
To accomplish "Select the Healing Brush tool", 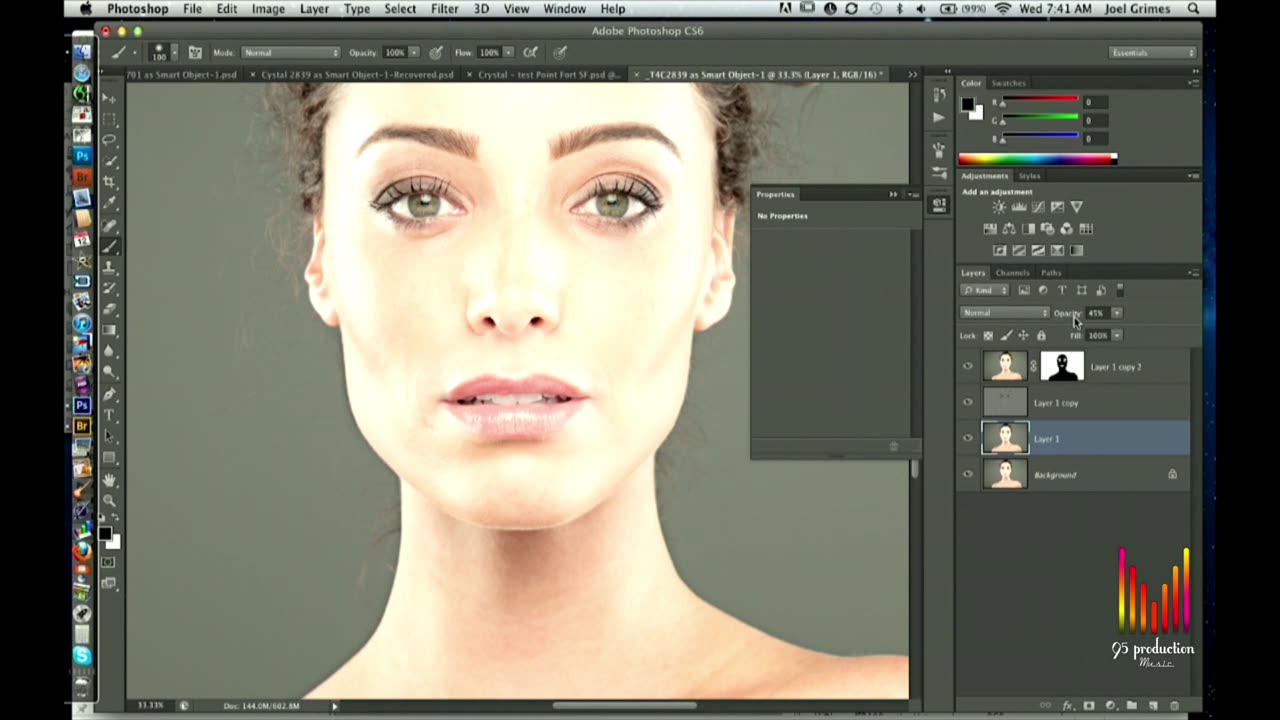I will pos(110,224).
